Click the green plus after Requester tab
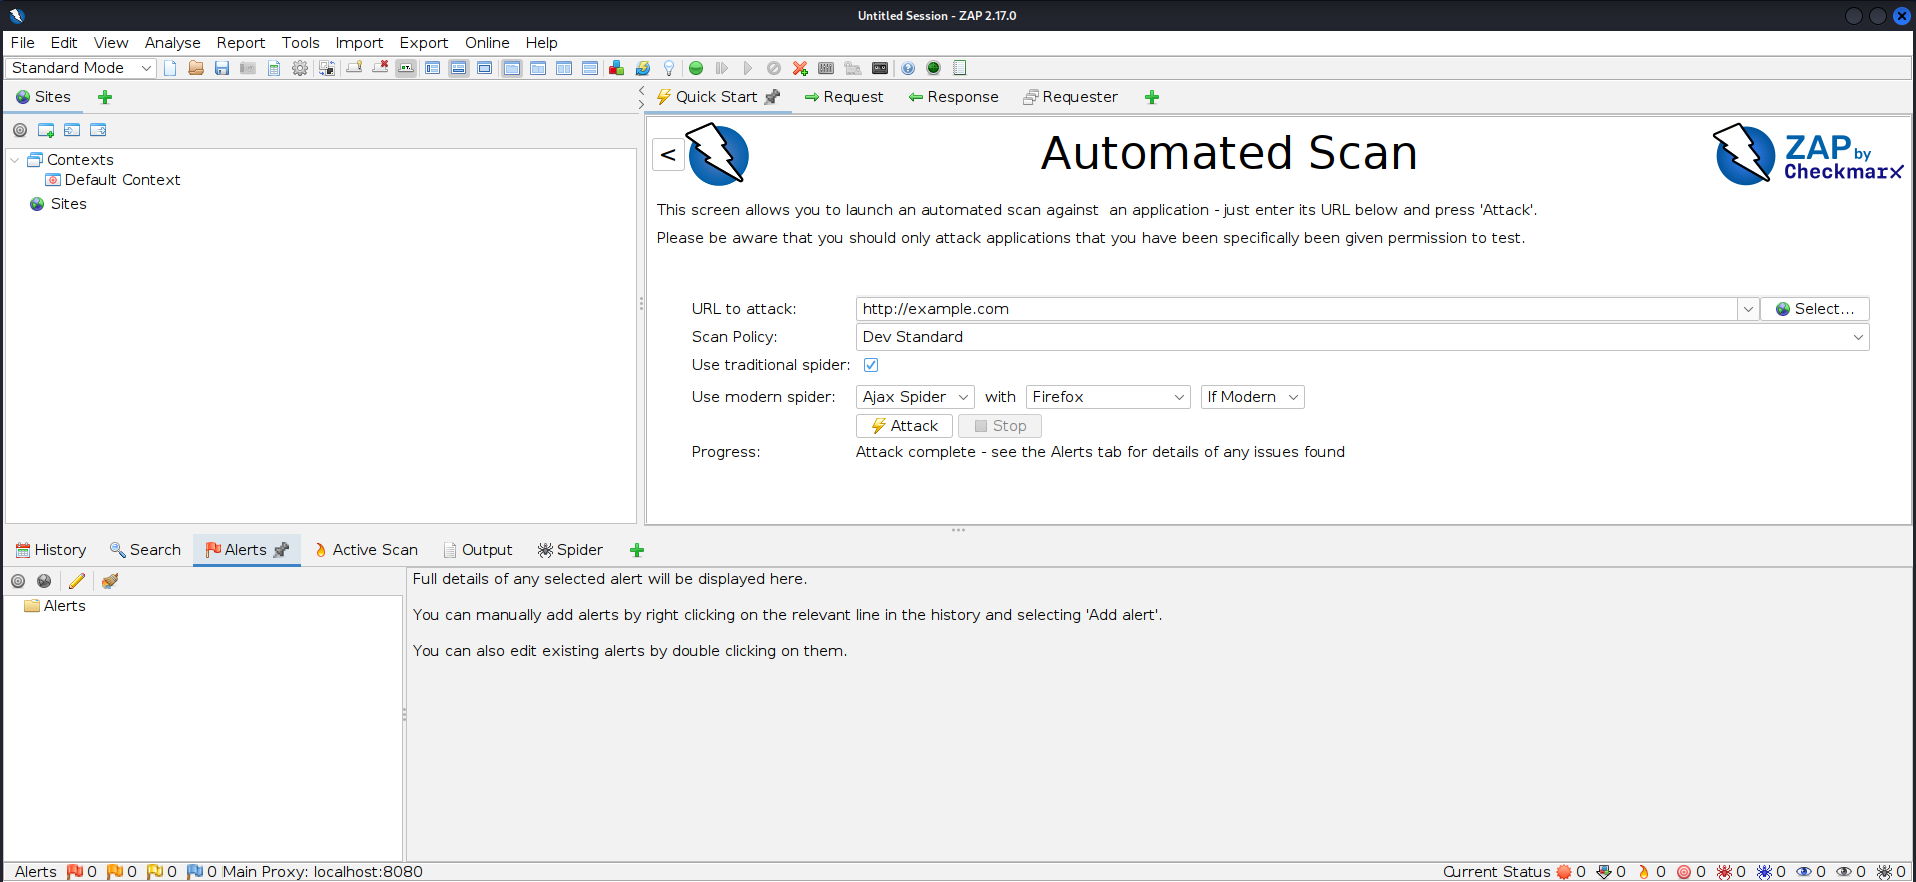1916x882 pixels. 1152,97
